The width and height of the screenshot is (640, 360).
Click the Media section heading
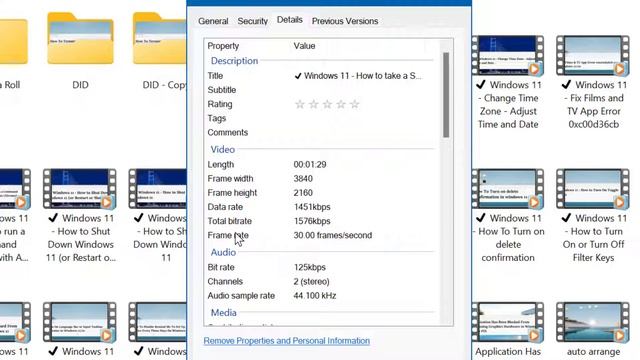tap(224, 313)
